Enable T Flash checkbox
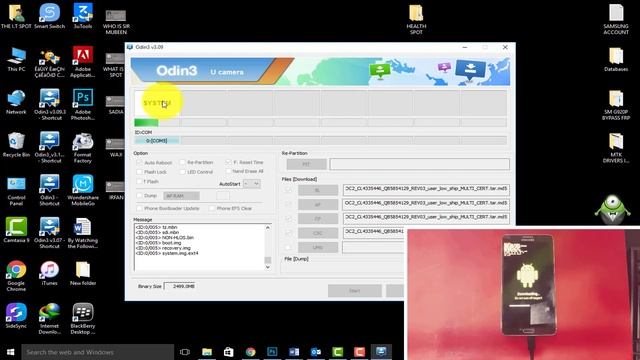The width and height of the screenshot is (640, 360). coord(139,181)
